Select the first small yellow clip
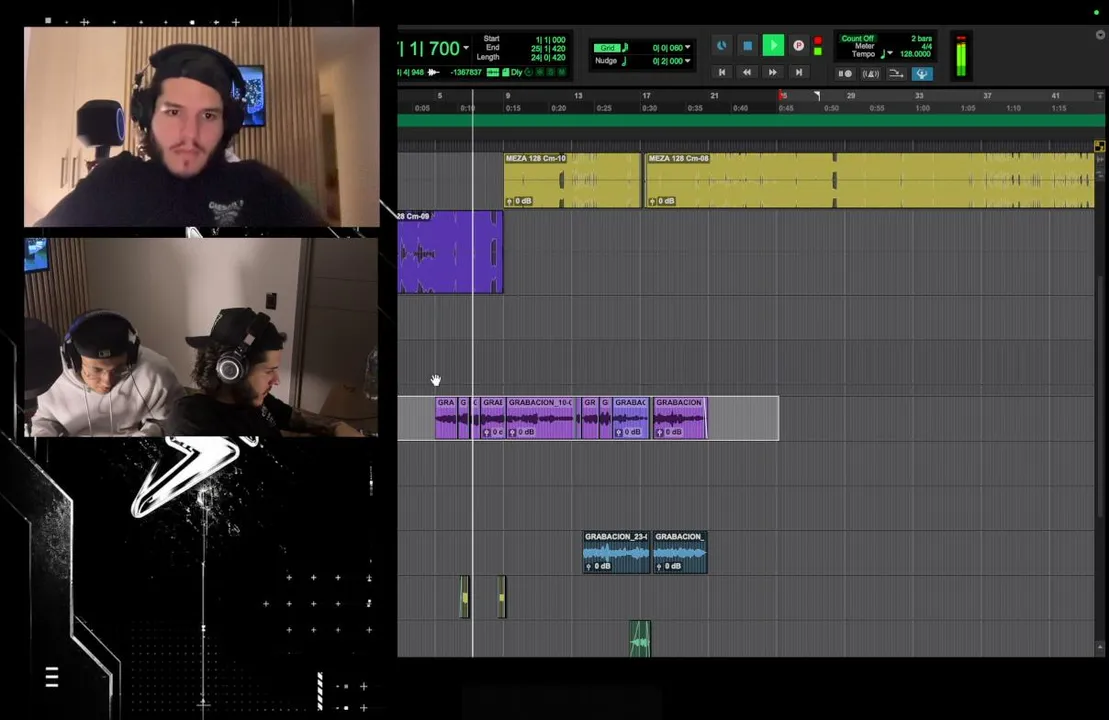Image resolution: width=1109 pixels, height=720 pixels. (x=465, y=597)
